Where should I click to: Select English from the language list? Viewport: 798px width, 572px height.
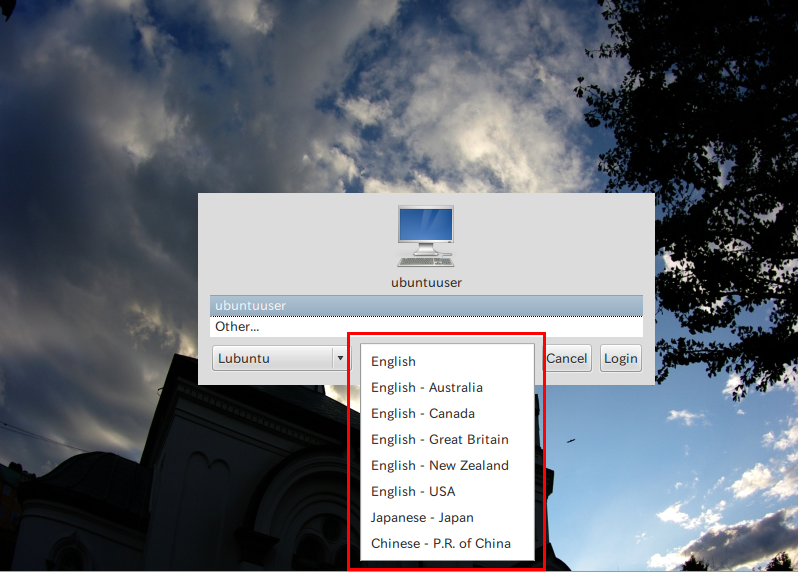pos(447,361)
